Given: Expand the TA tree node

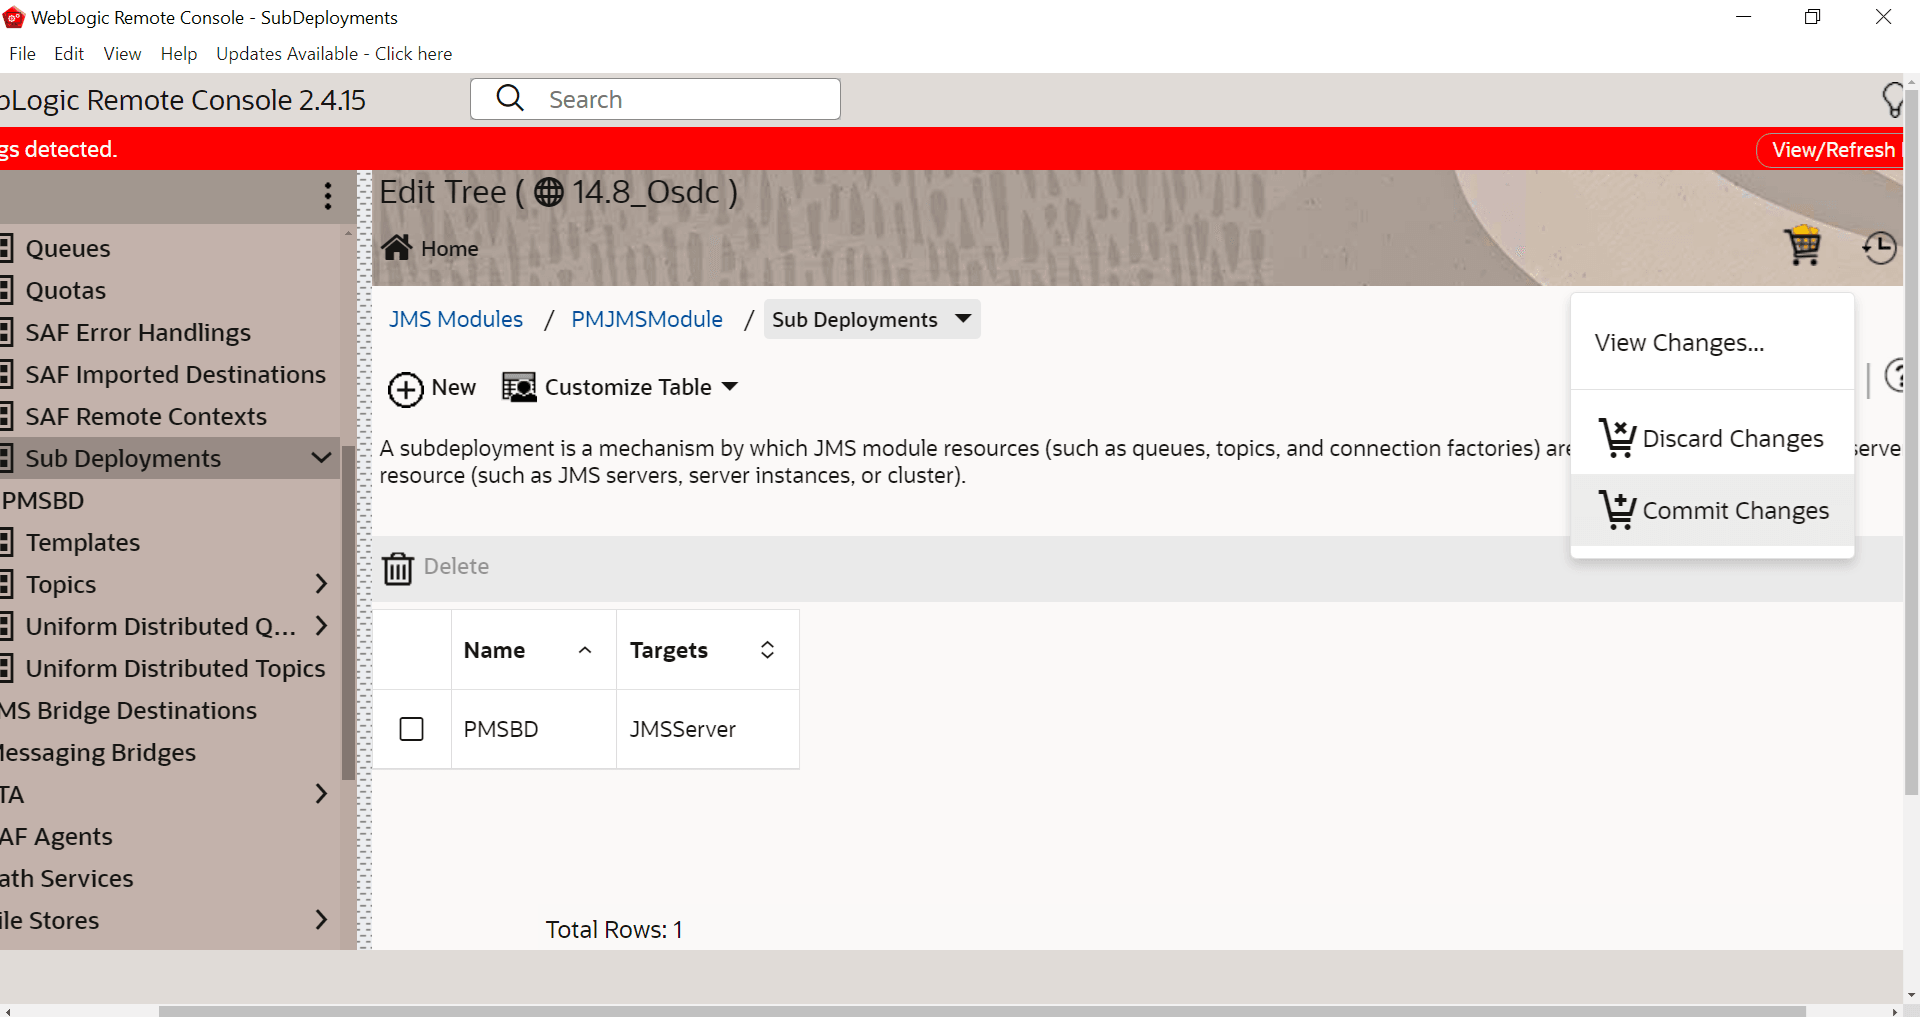Looking at the screenshot, I should pyautogui.click(x=321, y=794).
